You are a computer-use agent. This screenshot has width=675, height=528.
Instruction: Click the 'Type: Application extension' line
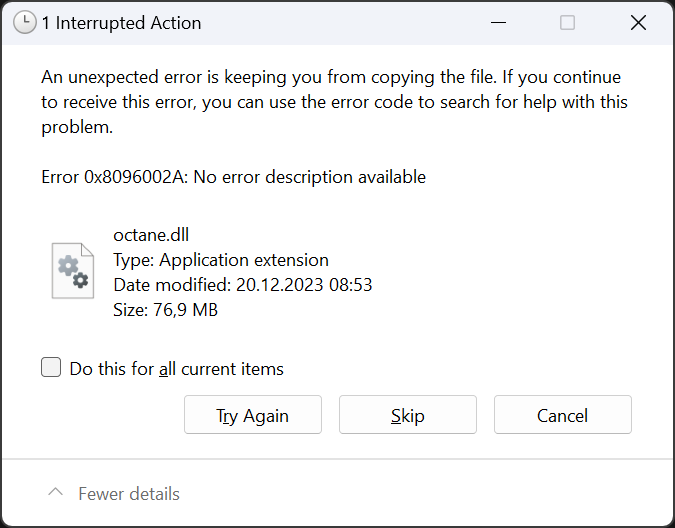(x=221, y=260)
